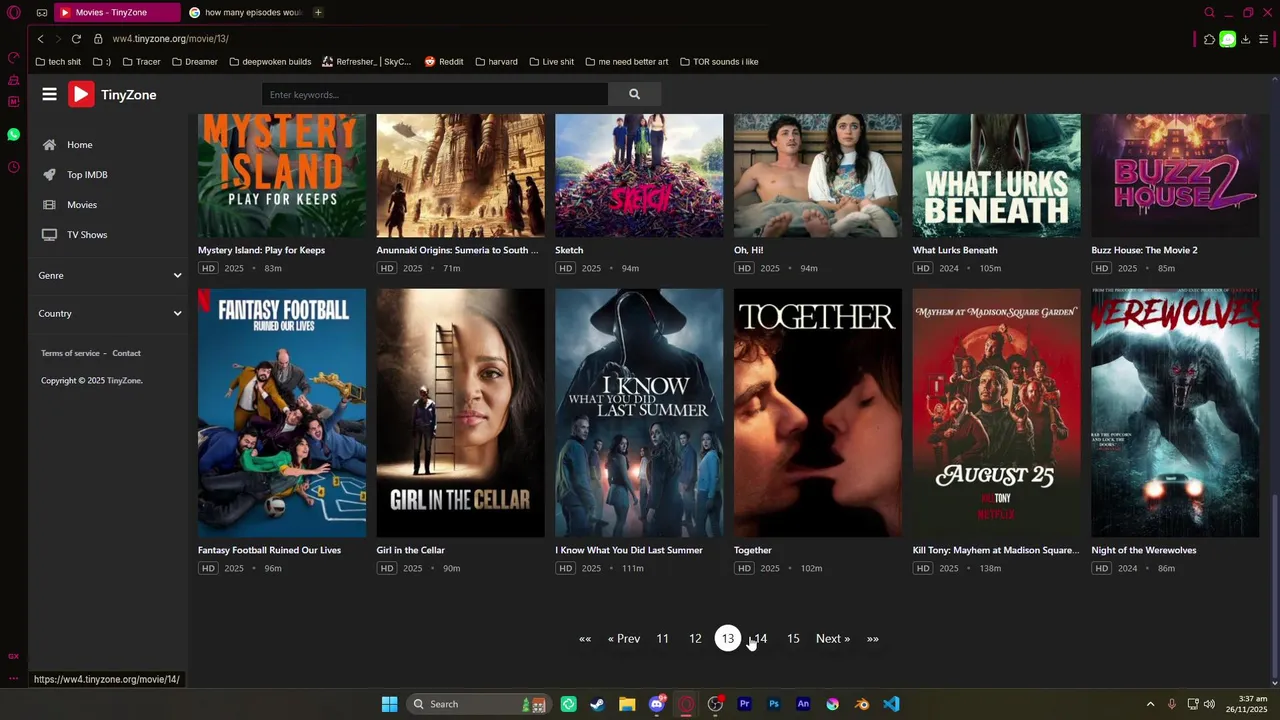
Task: Click the magnifier search button
Action: (634, 94)
